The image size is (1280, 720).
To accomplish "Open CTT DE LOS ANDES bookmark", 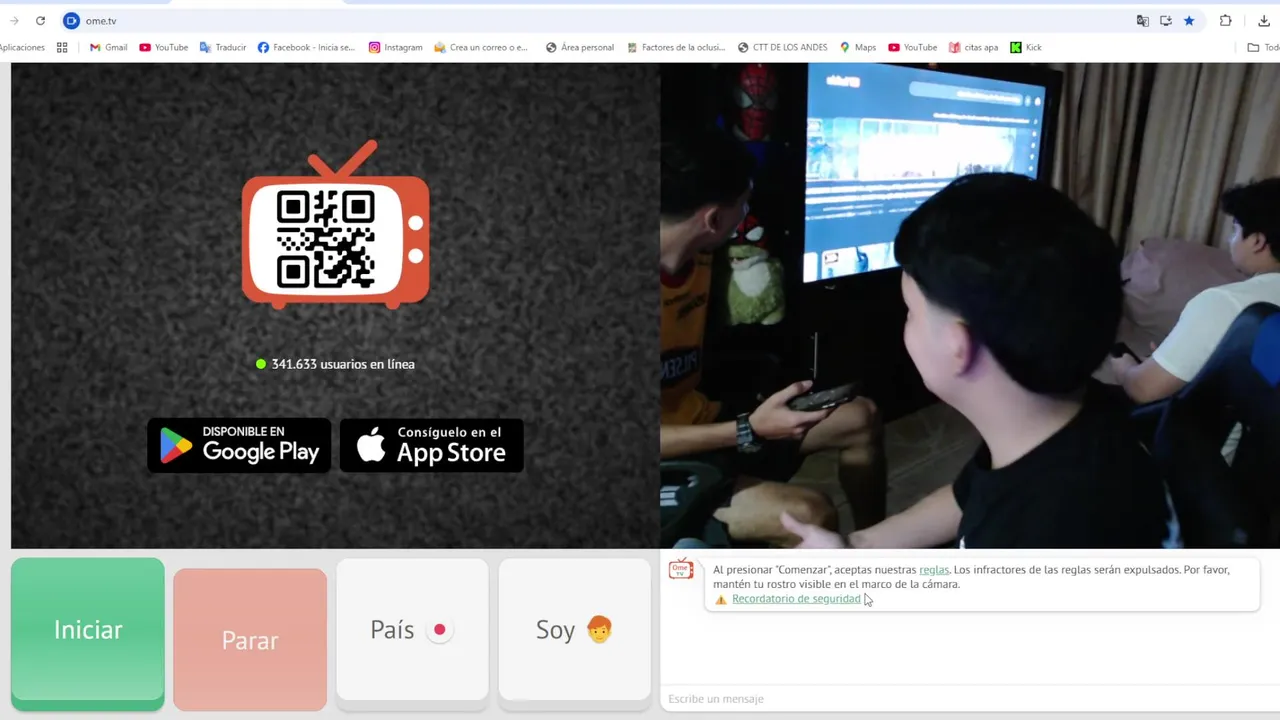I will tap(783, 47).
